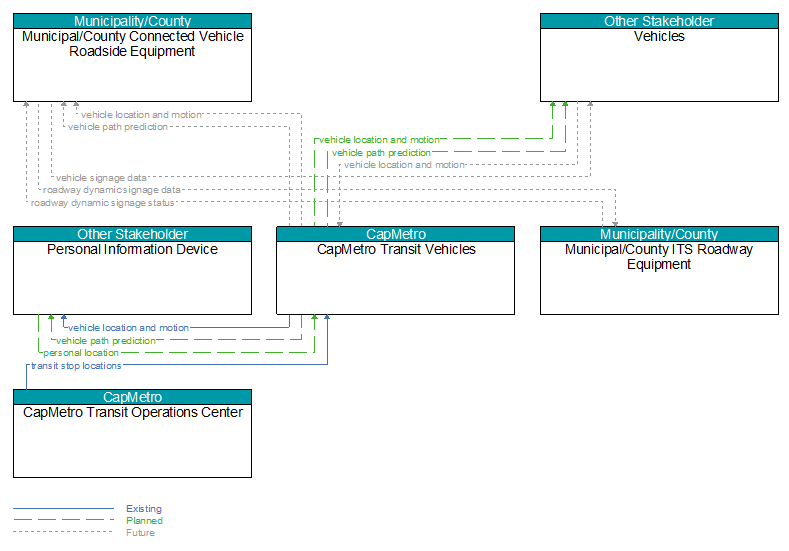The height and width of the screenshot is (551, 789).
Task: Click the gray dotted legend line sample
Action: [63, 532]
